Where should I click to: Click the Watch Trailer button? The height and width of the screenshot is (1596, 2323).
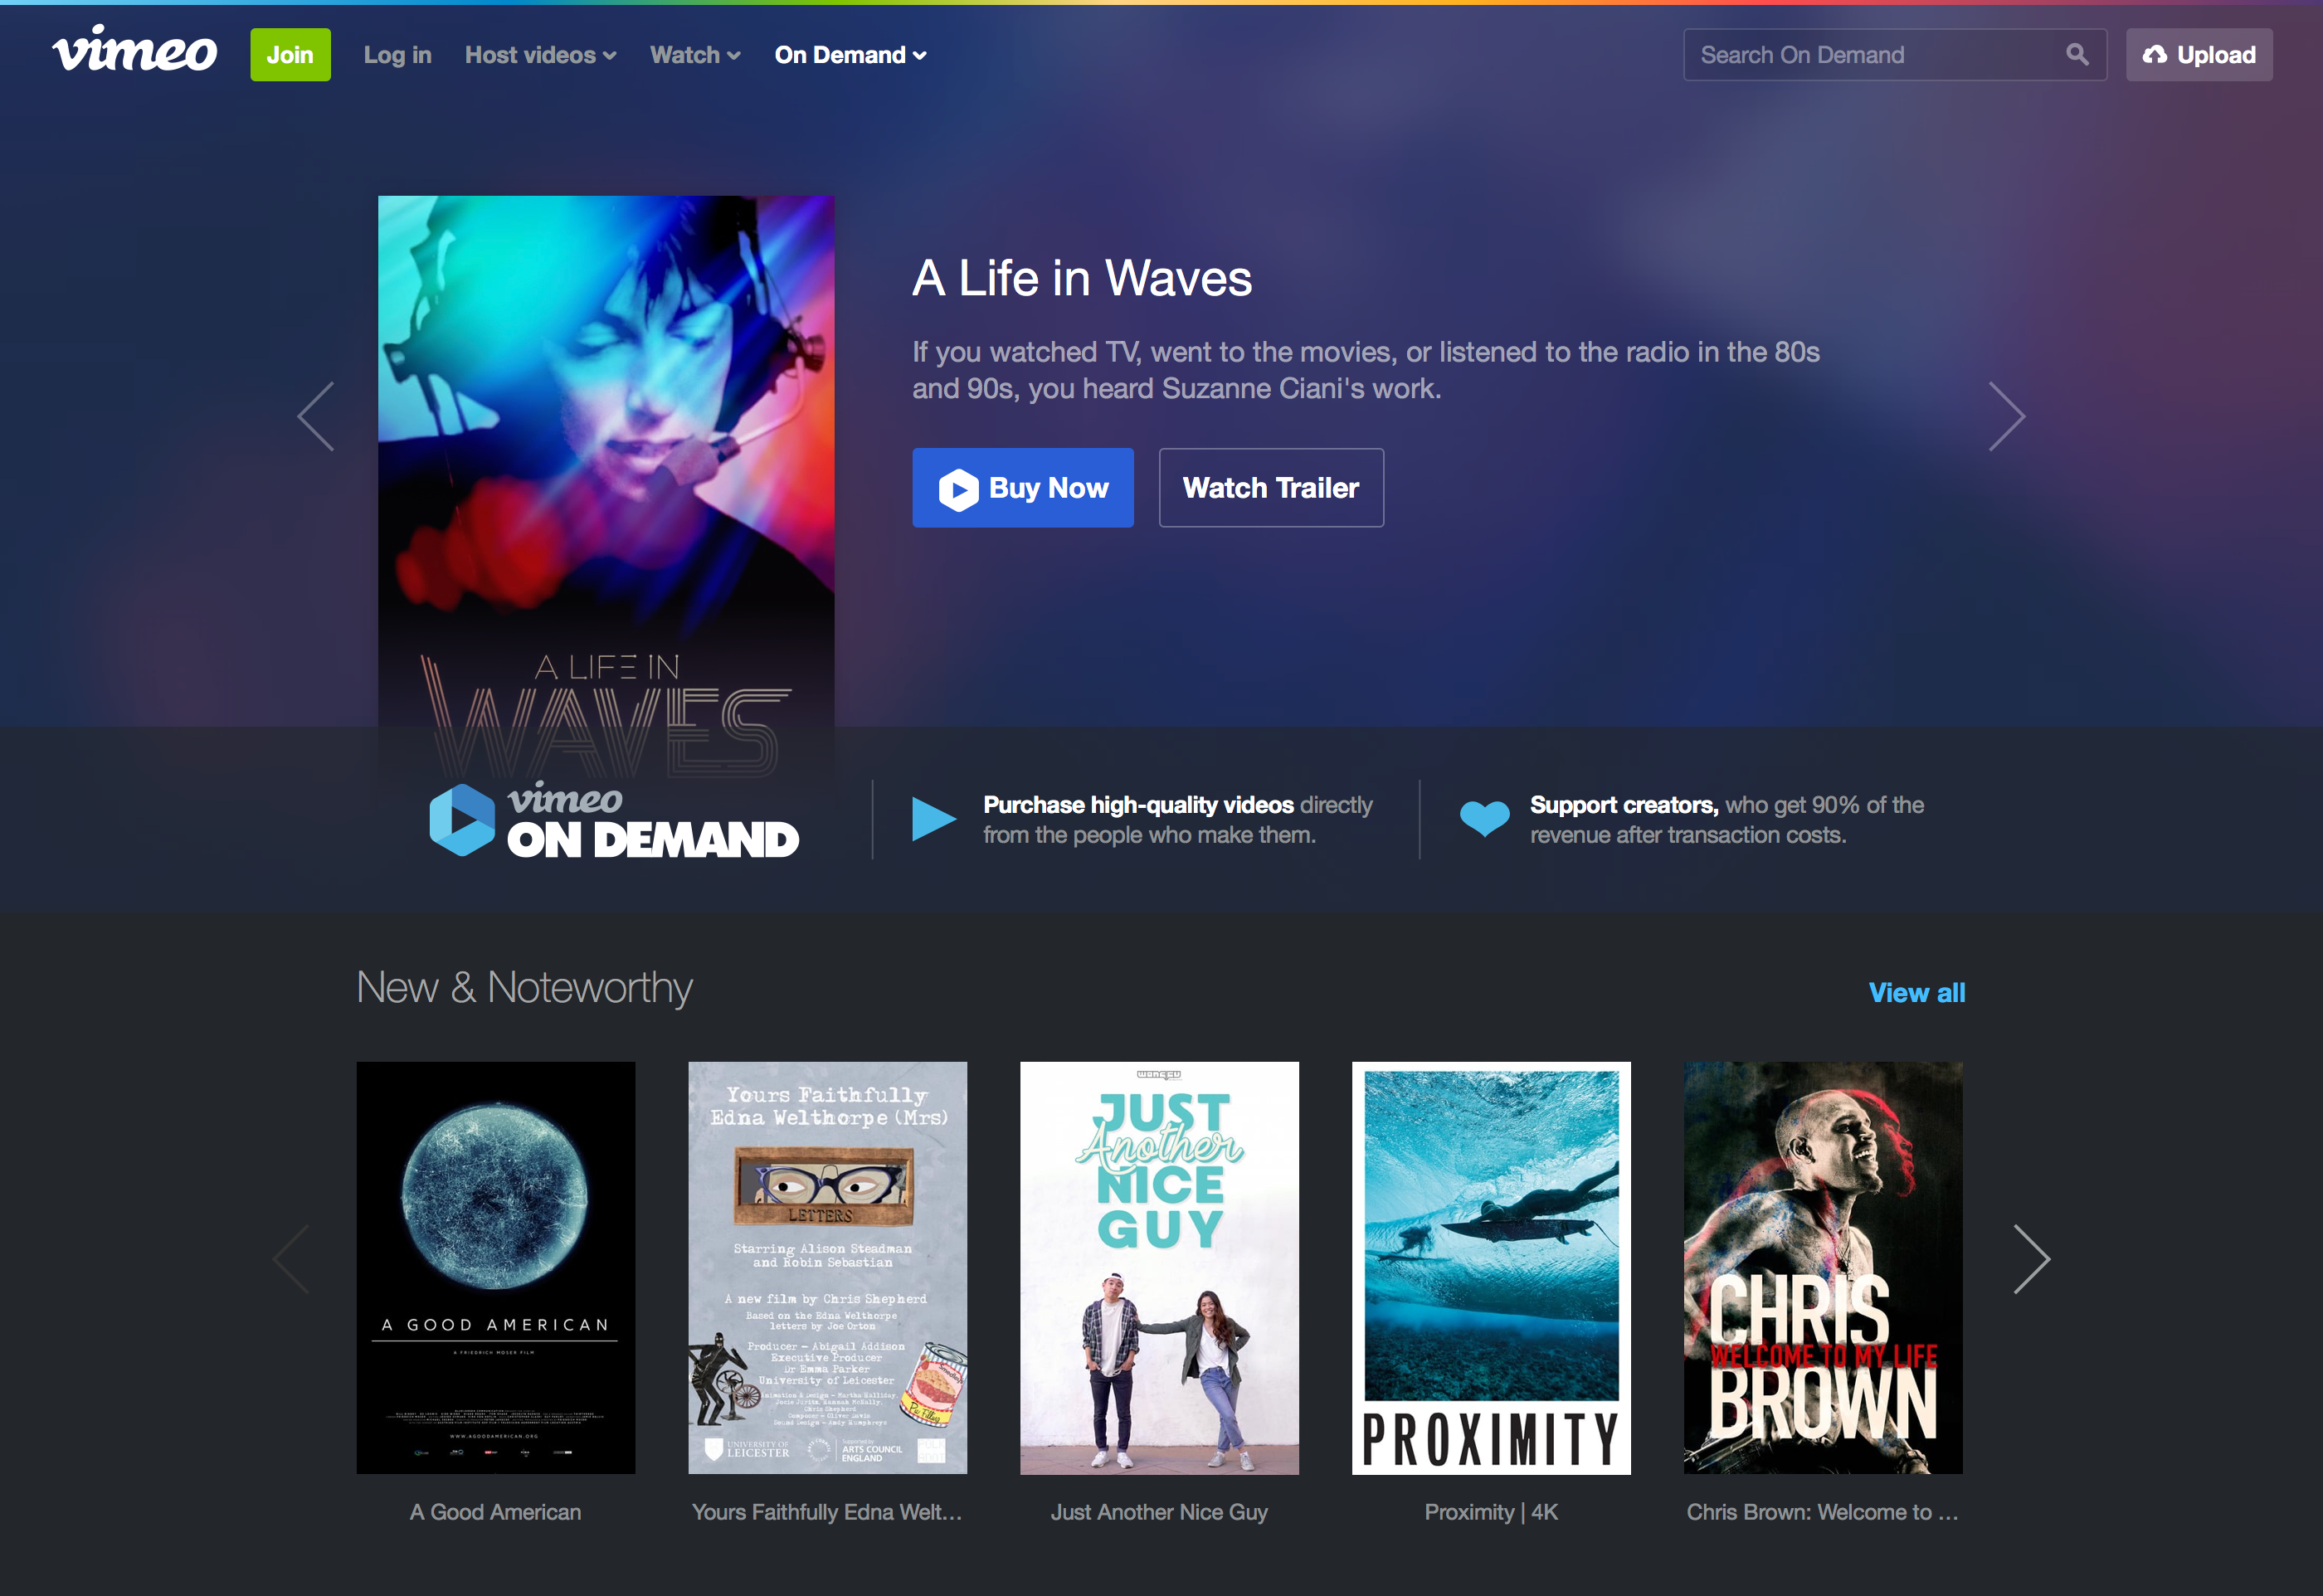(1268, 487)
